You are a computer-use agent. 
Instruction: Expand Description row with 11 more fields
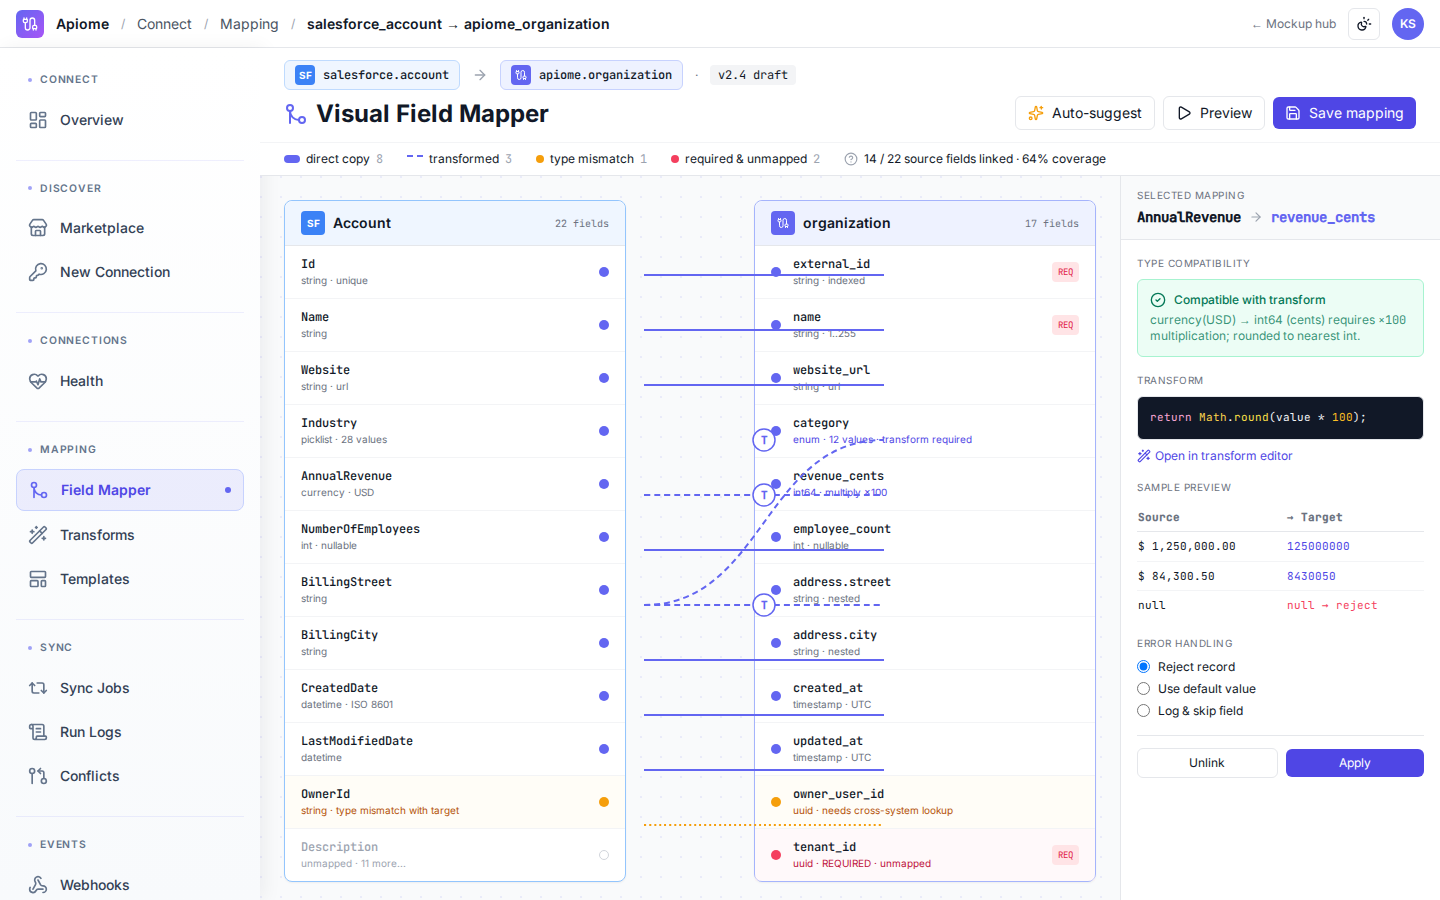[x=455, y=855]
